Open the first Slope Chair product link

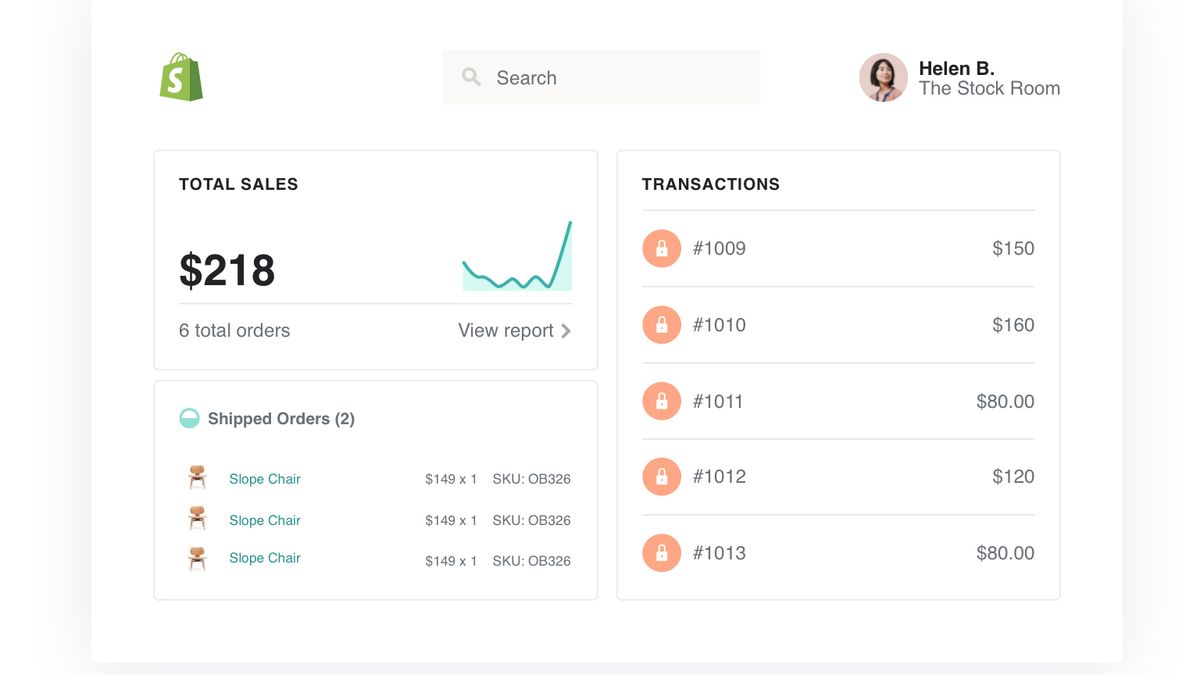point(264,478)
